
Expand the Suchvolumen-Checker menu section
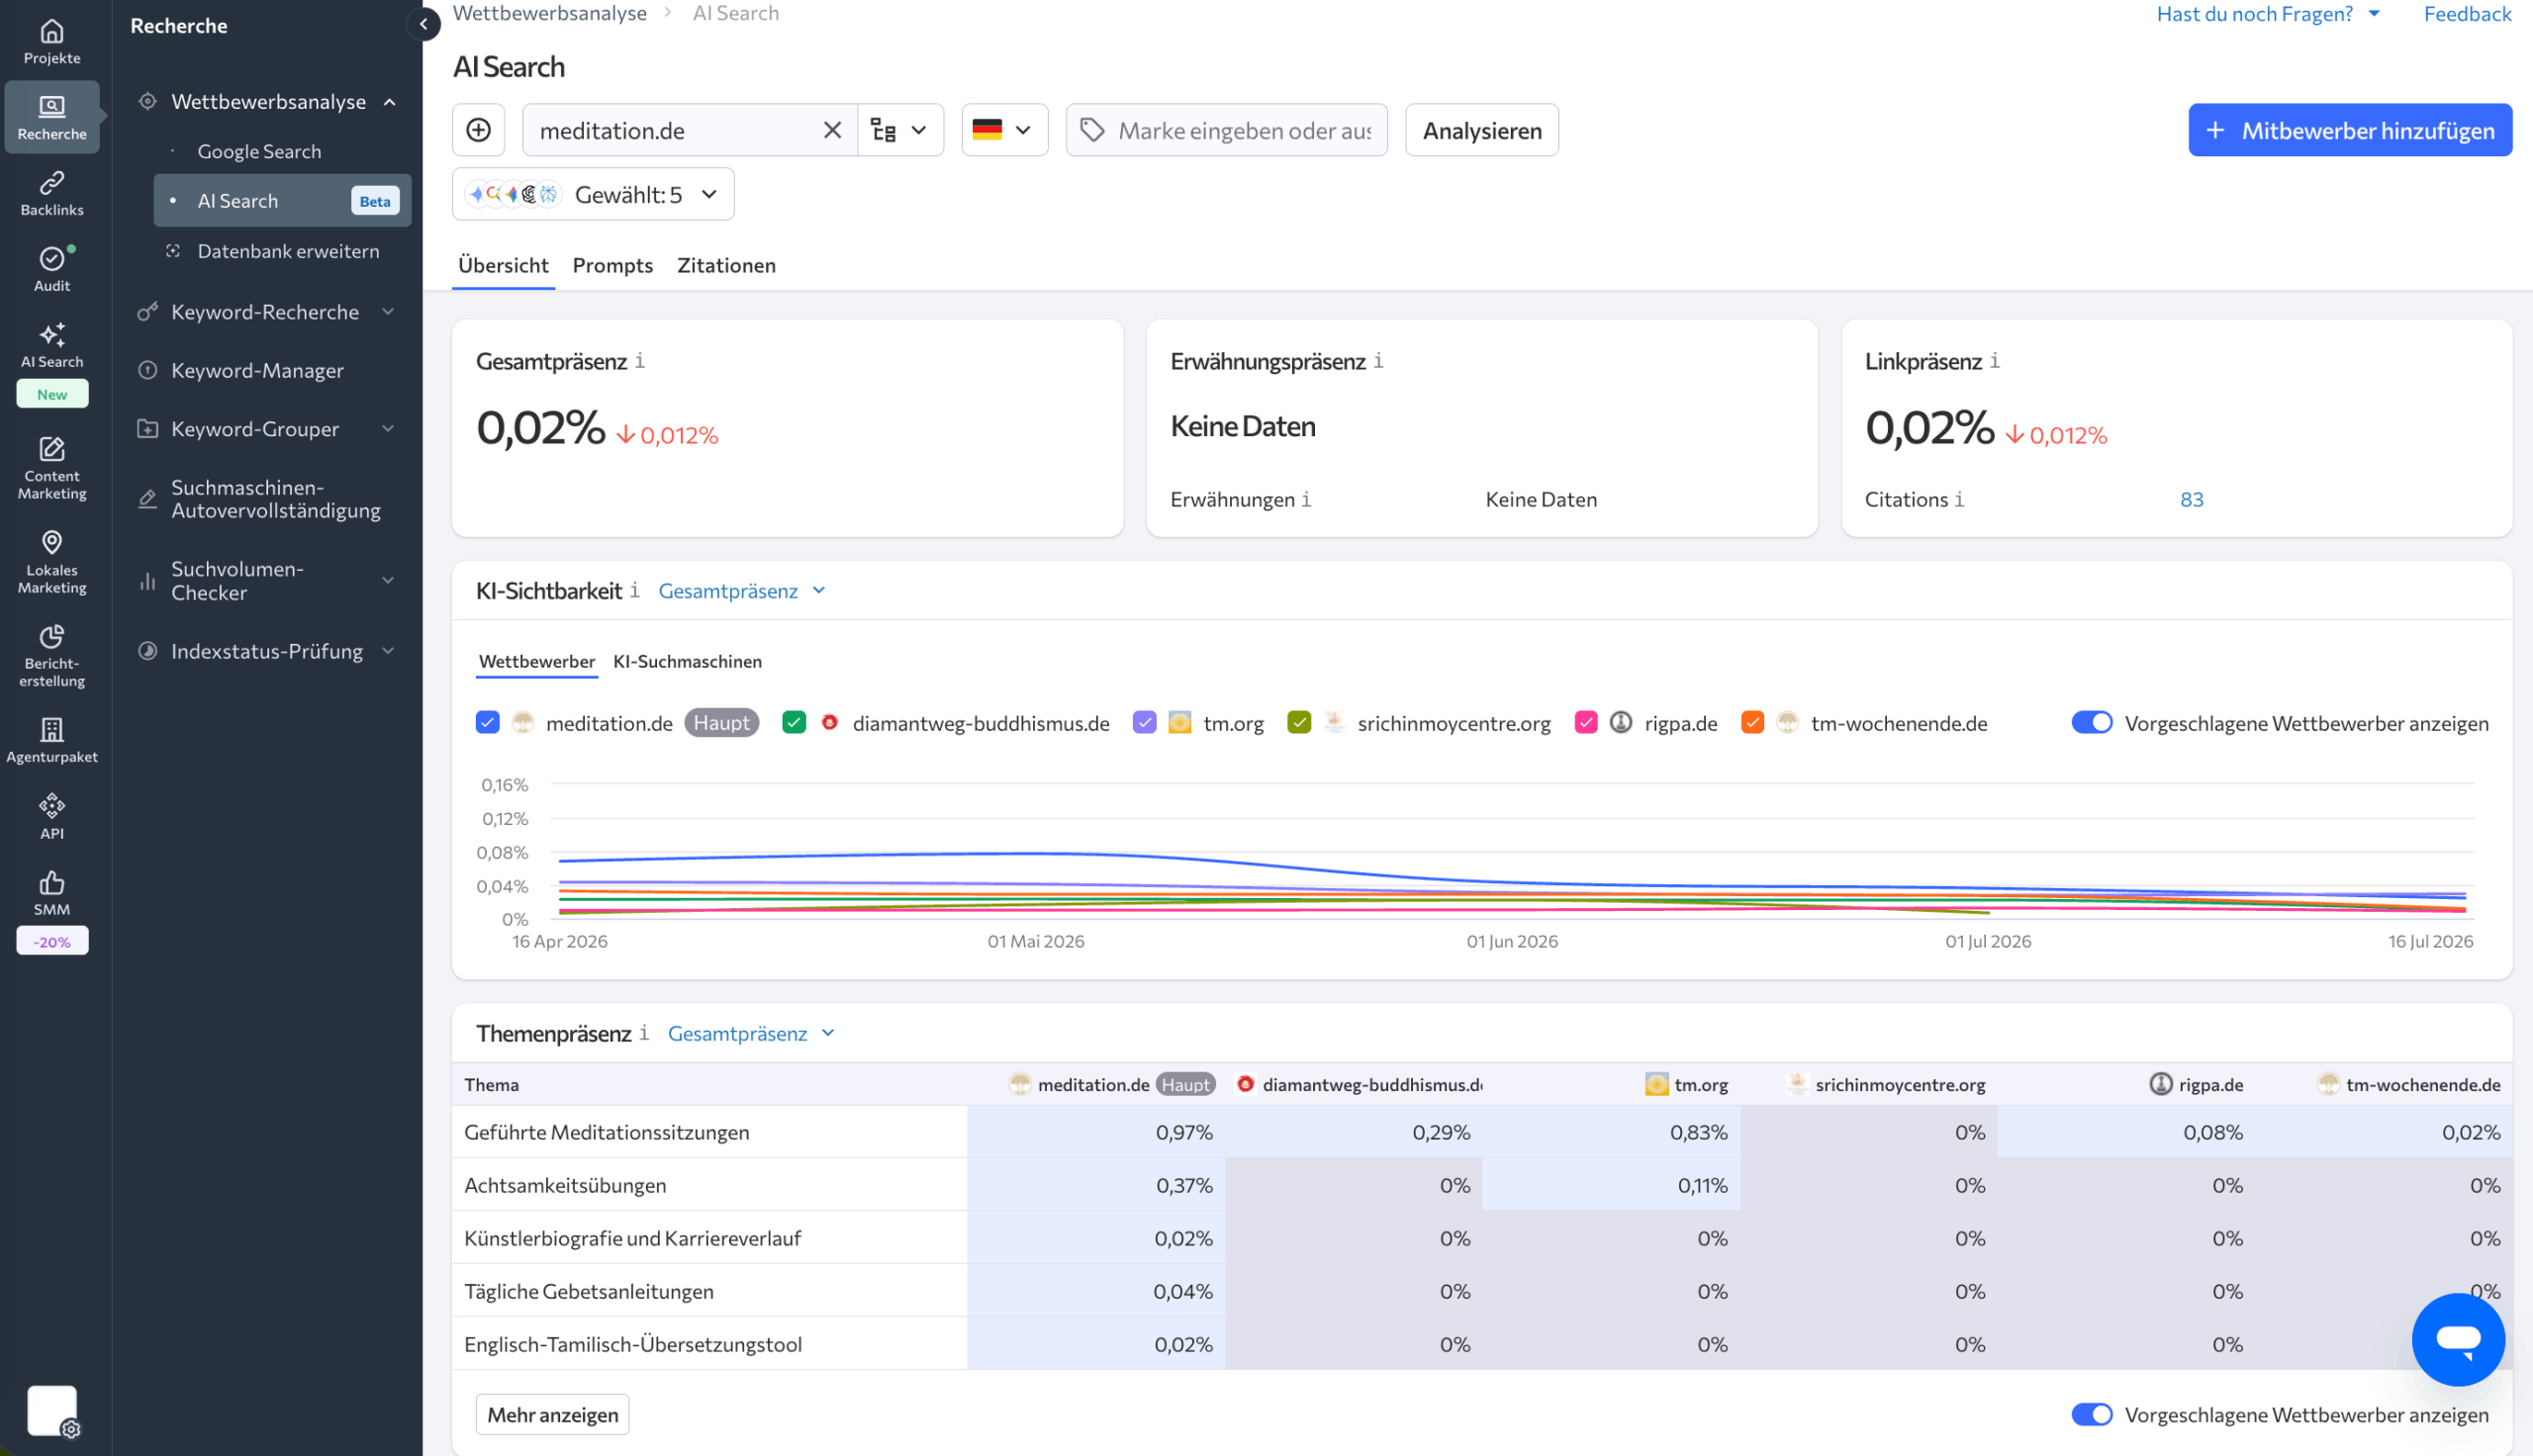[388, 580]
